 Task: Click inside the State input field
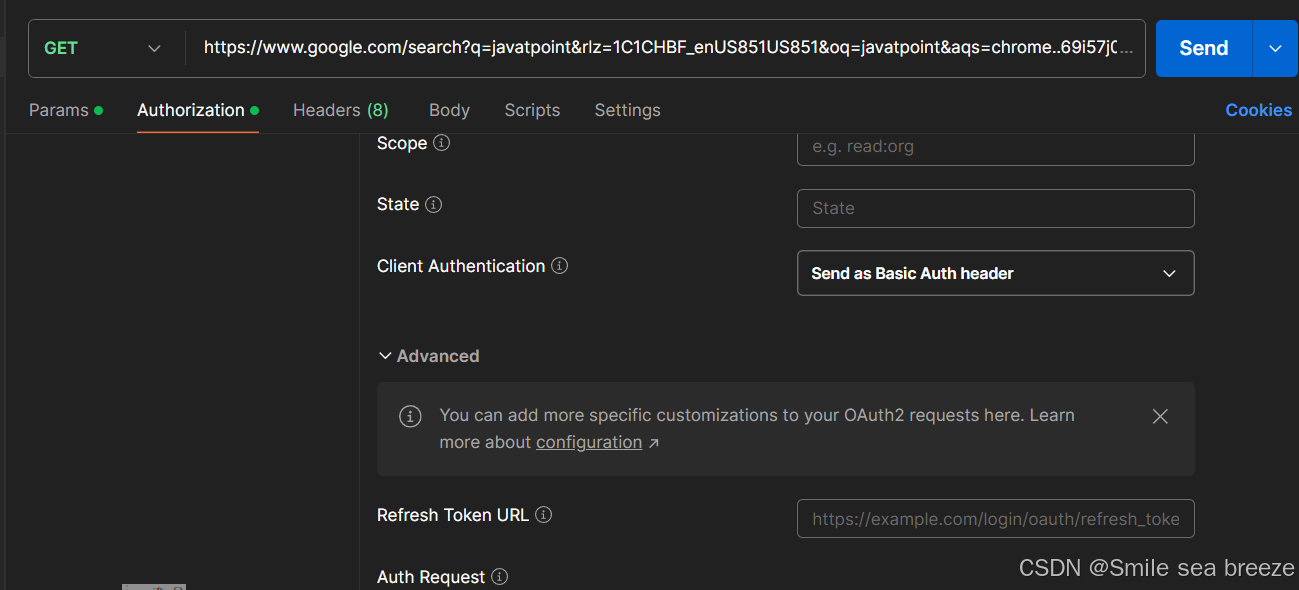click(995, 208)
